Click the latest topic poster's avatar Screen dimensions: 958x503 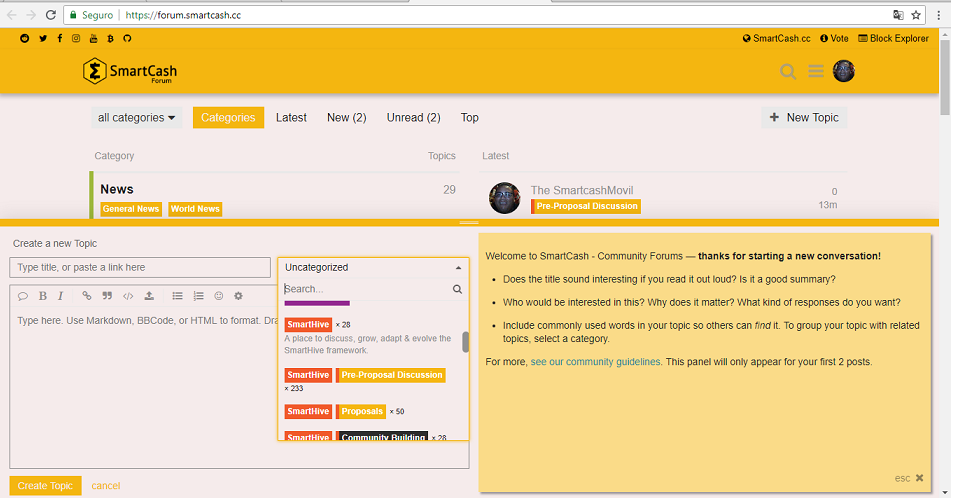(505, 197)
